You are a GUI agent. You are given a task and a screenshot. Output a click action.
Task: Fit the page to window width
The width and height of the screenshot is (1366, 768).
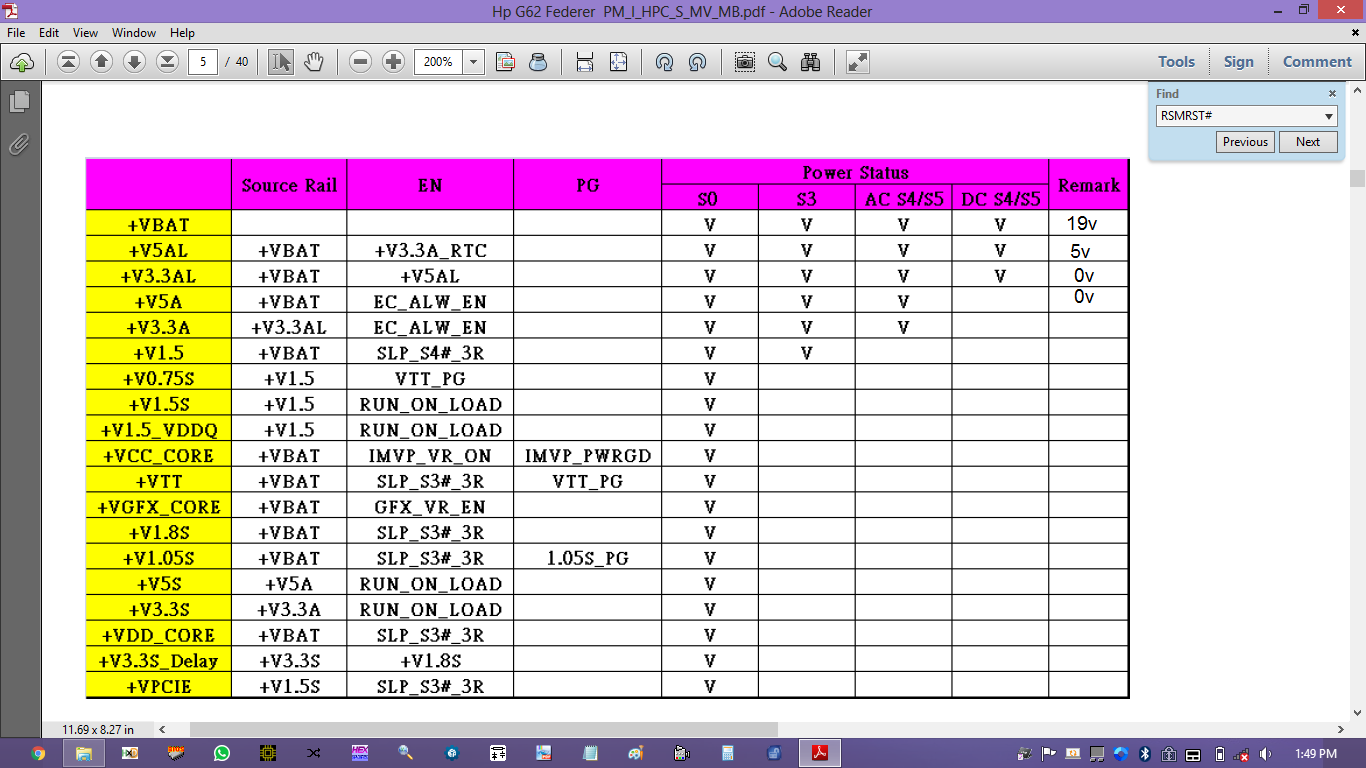(585, 62)
